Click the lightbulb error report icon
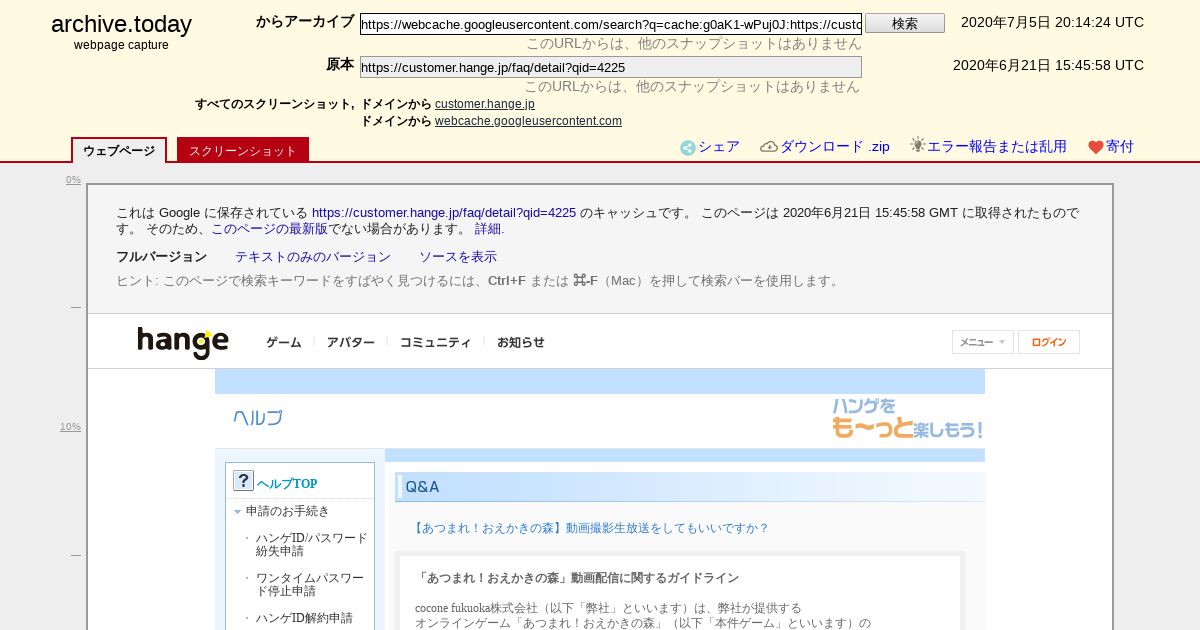The height and width of the screenshot is (630, 1200). point(918,145)
